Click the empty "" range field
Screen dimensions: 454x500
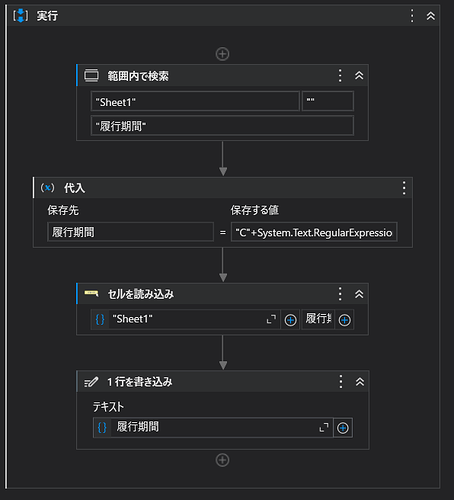(x=328, y=101)
